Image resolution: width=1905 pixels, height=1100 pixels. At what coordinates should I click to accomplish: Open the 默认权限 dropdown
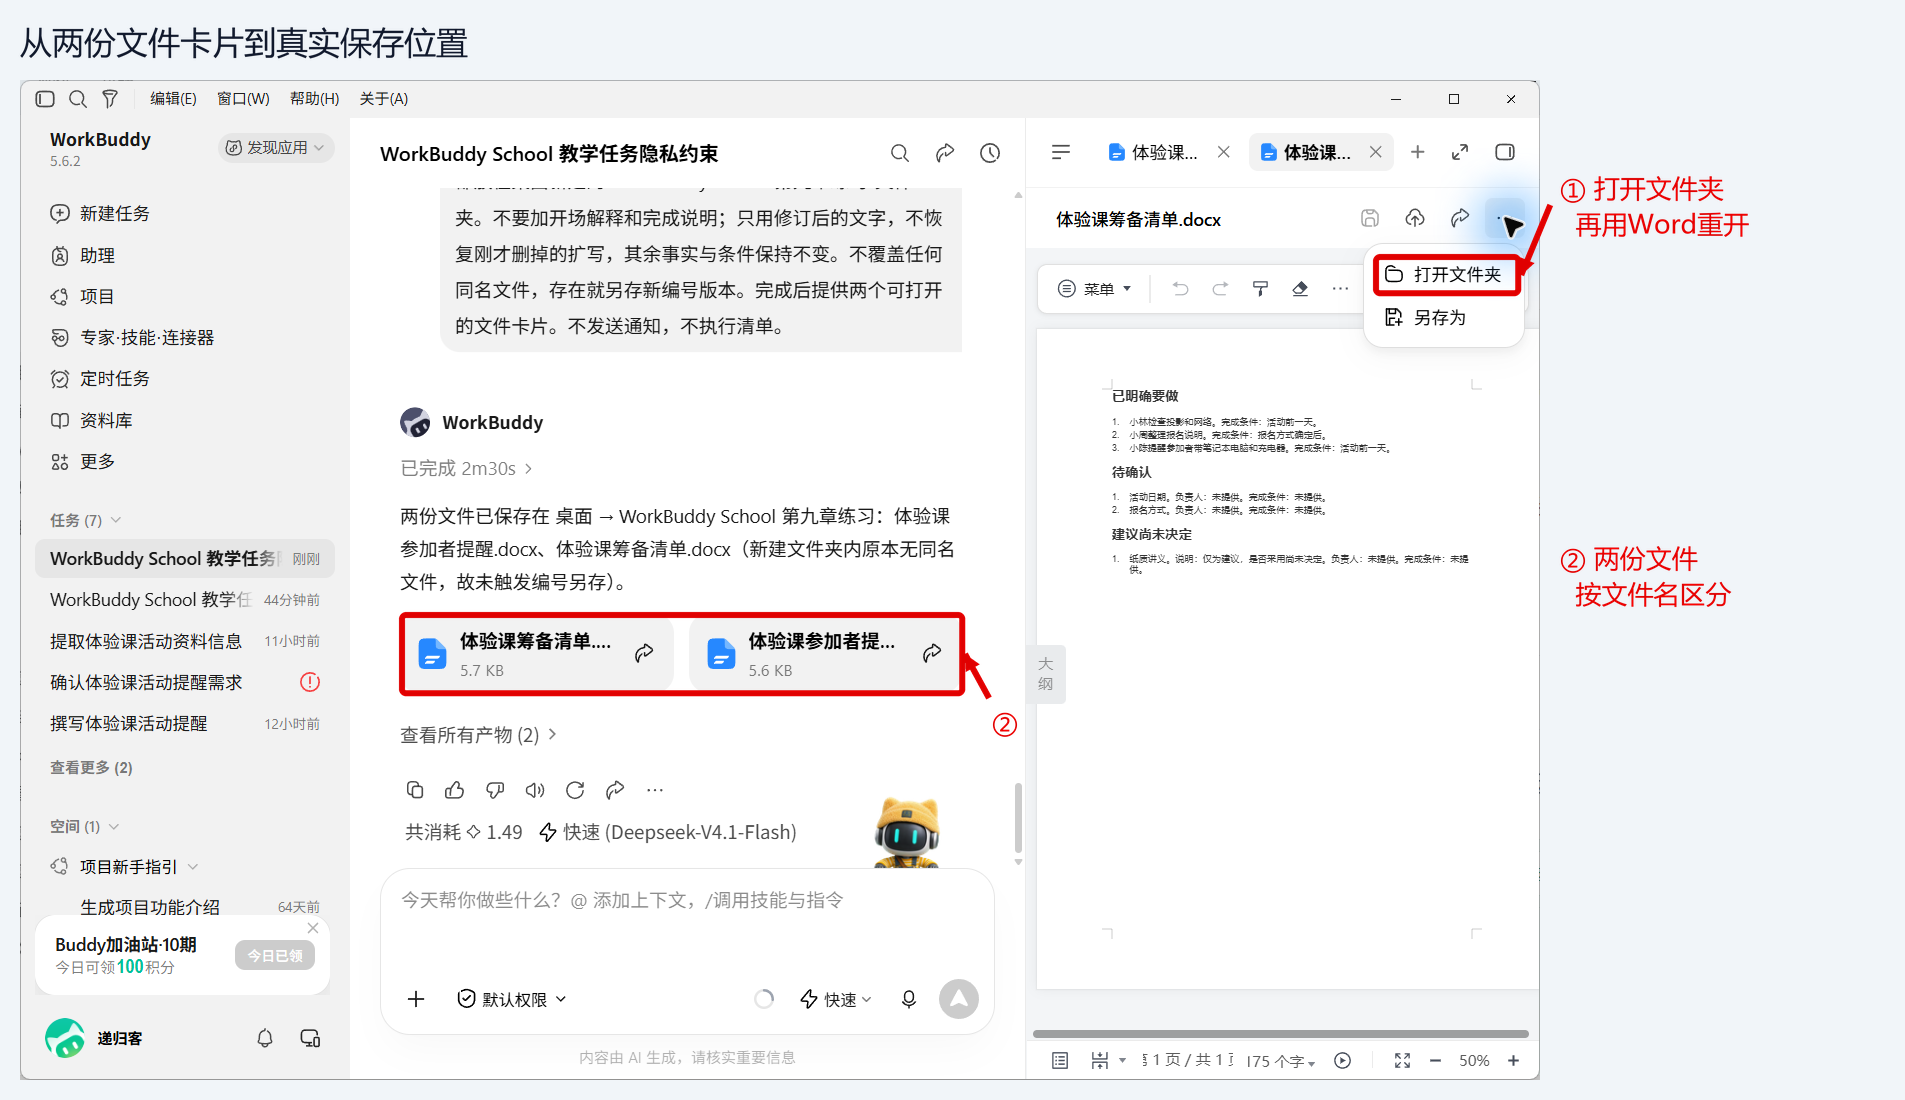512,999
